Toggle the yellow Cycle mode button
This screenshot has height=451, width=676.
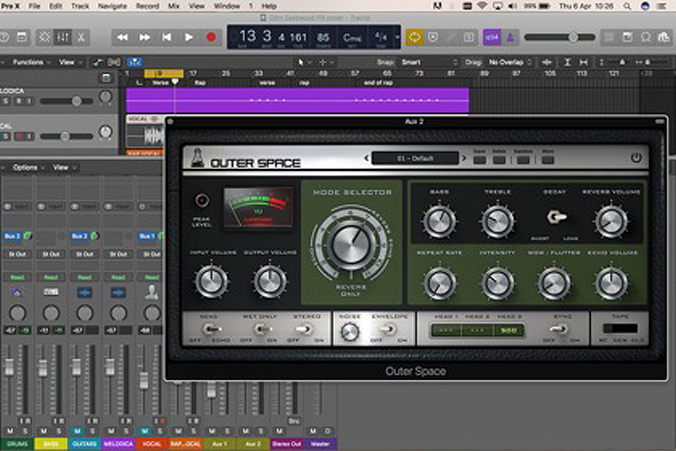(414, 38)
